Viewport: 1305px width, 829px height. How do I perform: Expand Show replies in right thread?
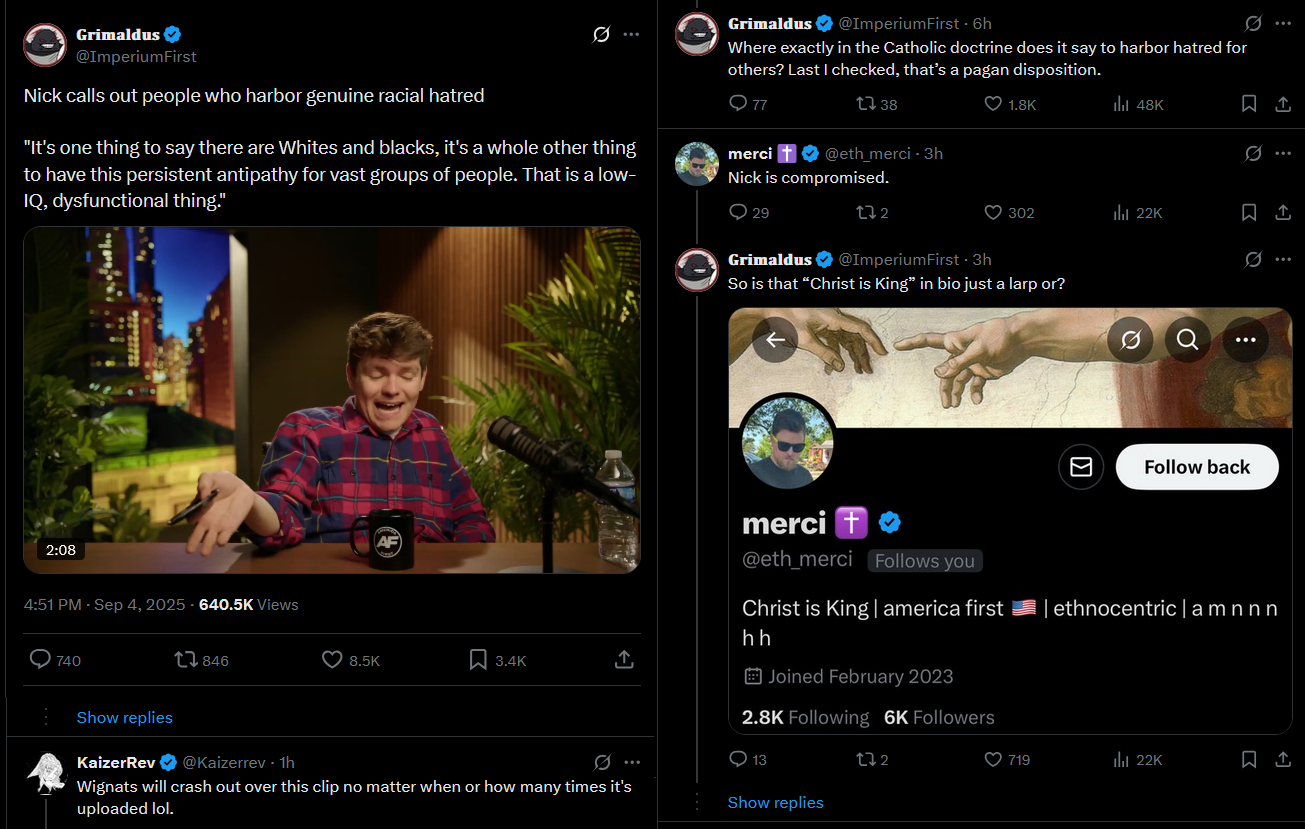[775, 802]
